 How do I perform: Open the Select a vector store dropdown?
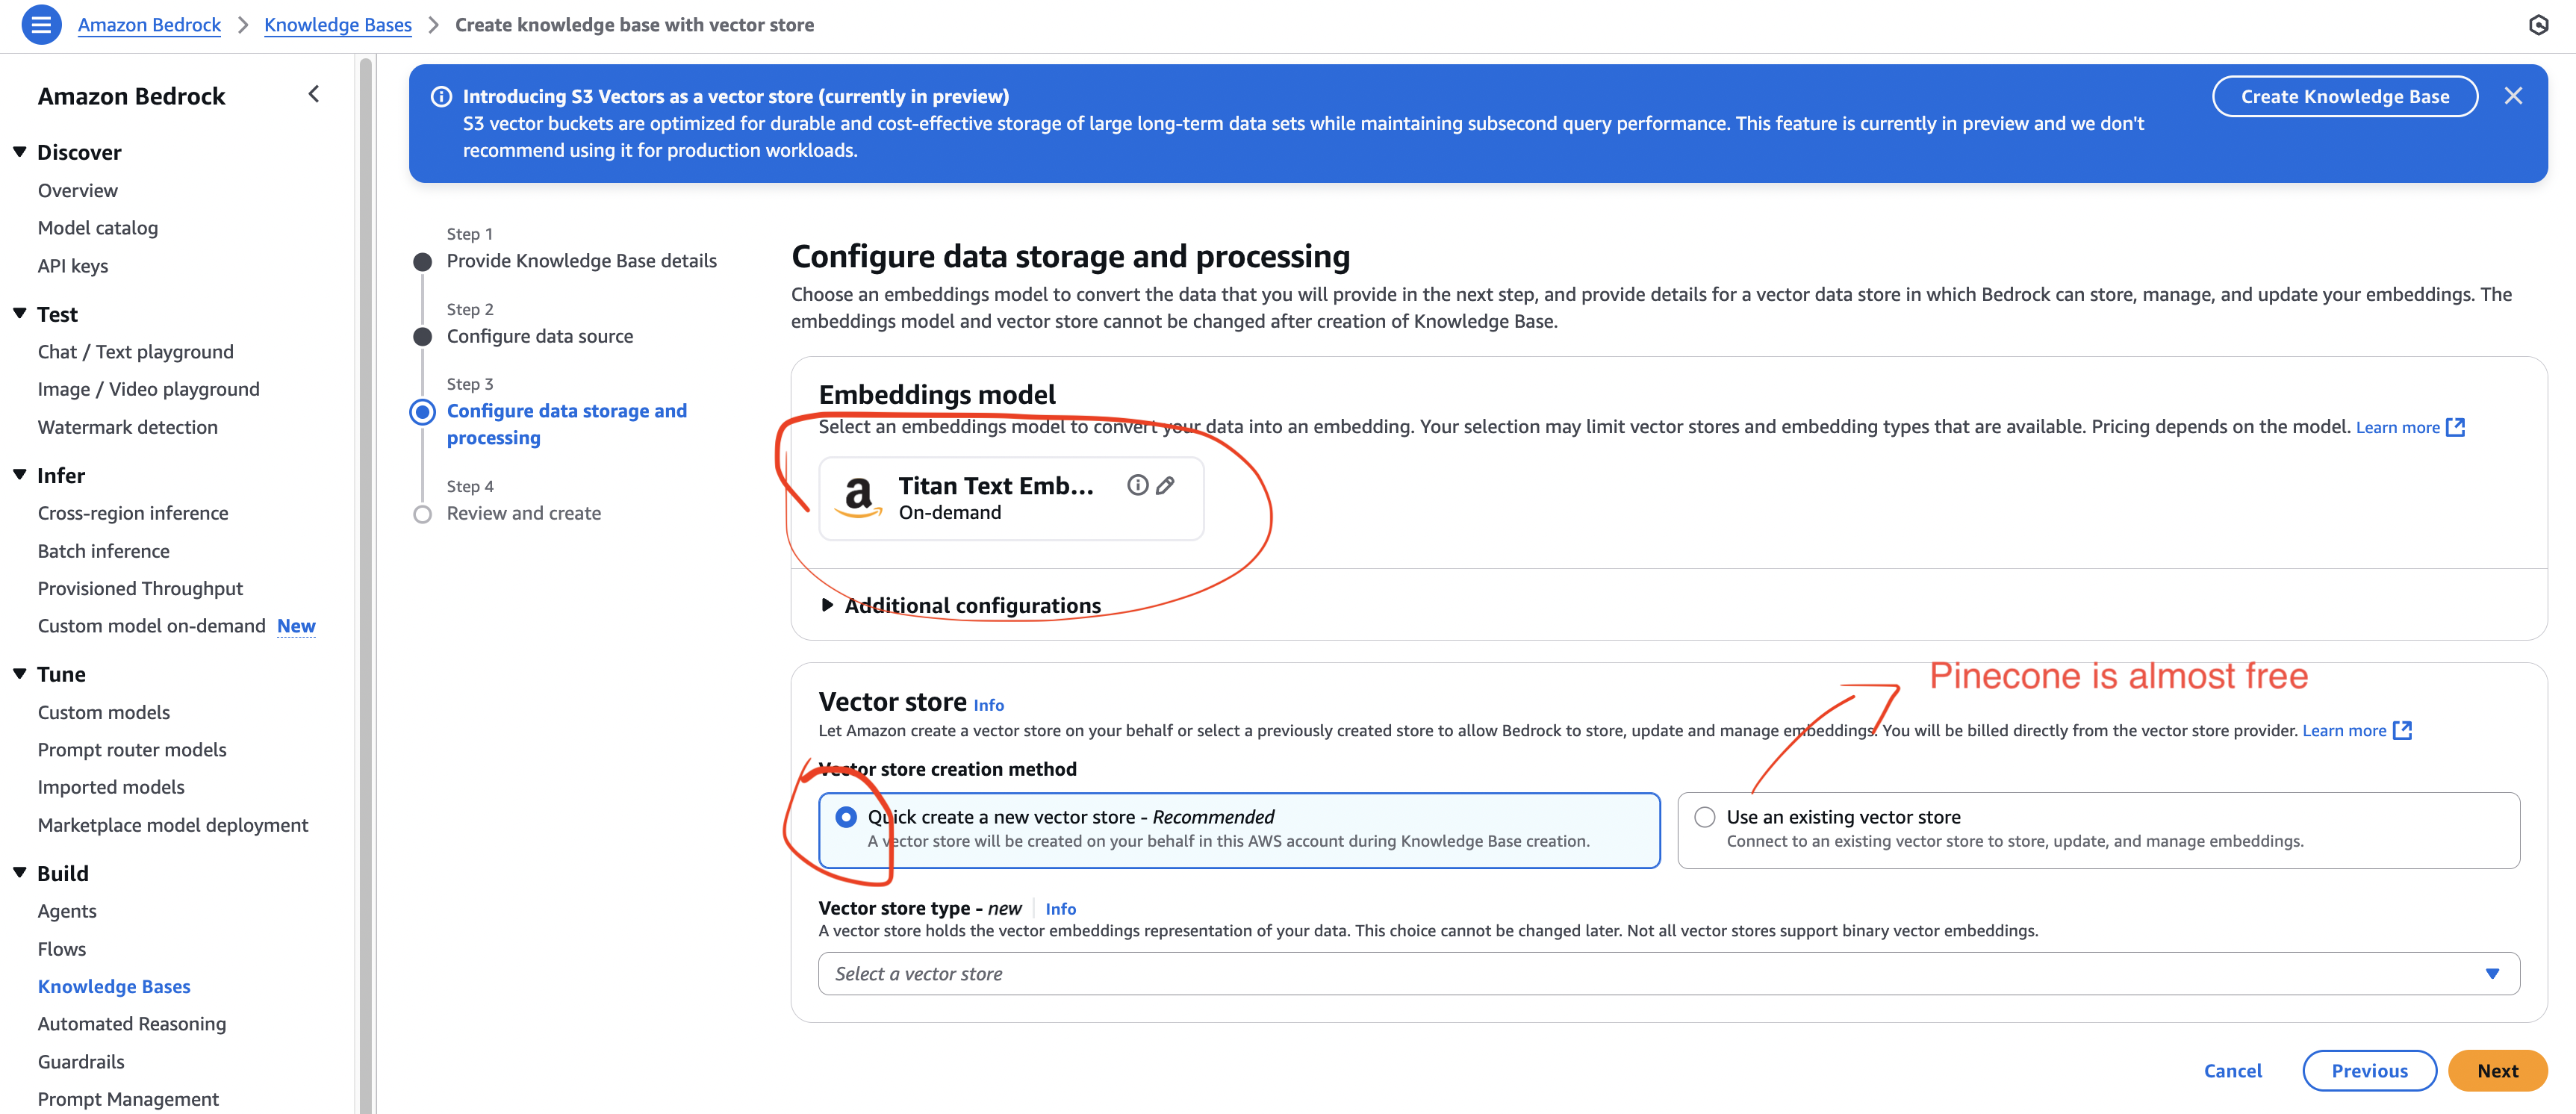pos(1668,973)
